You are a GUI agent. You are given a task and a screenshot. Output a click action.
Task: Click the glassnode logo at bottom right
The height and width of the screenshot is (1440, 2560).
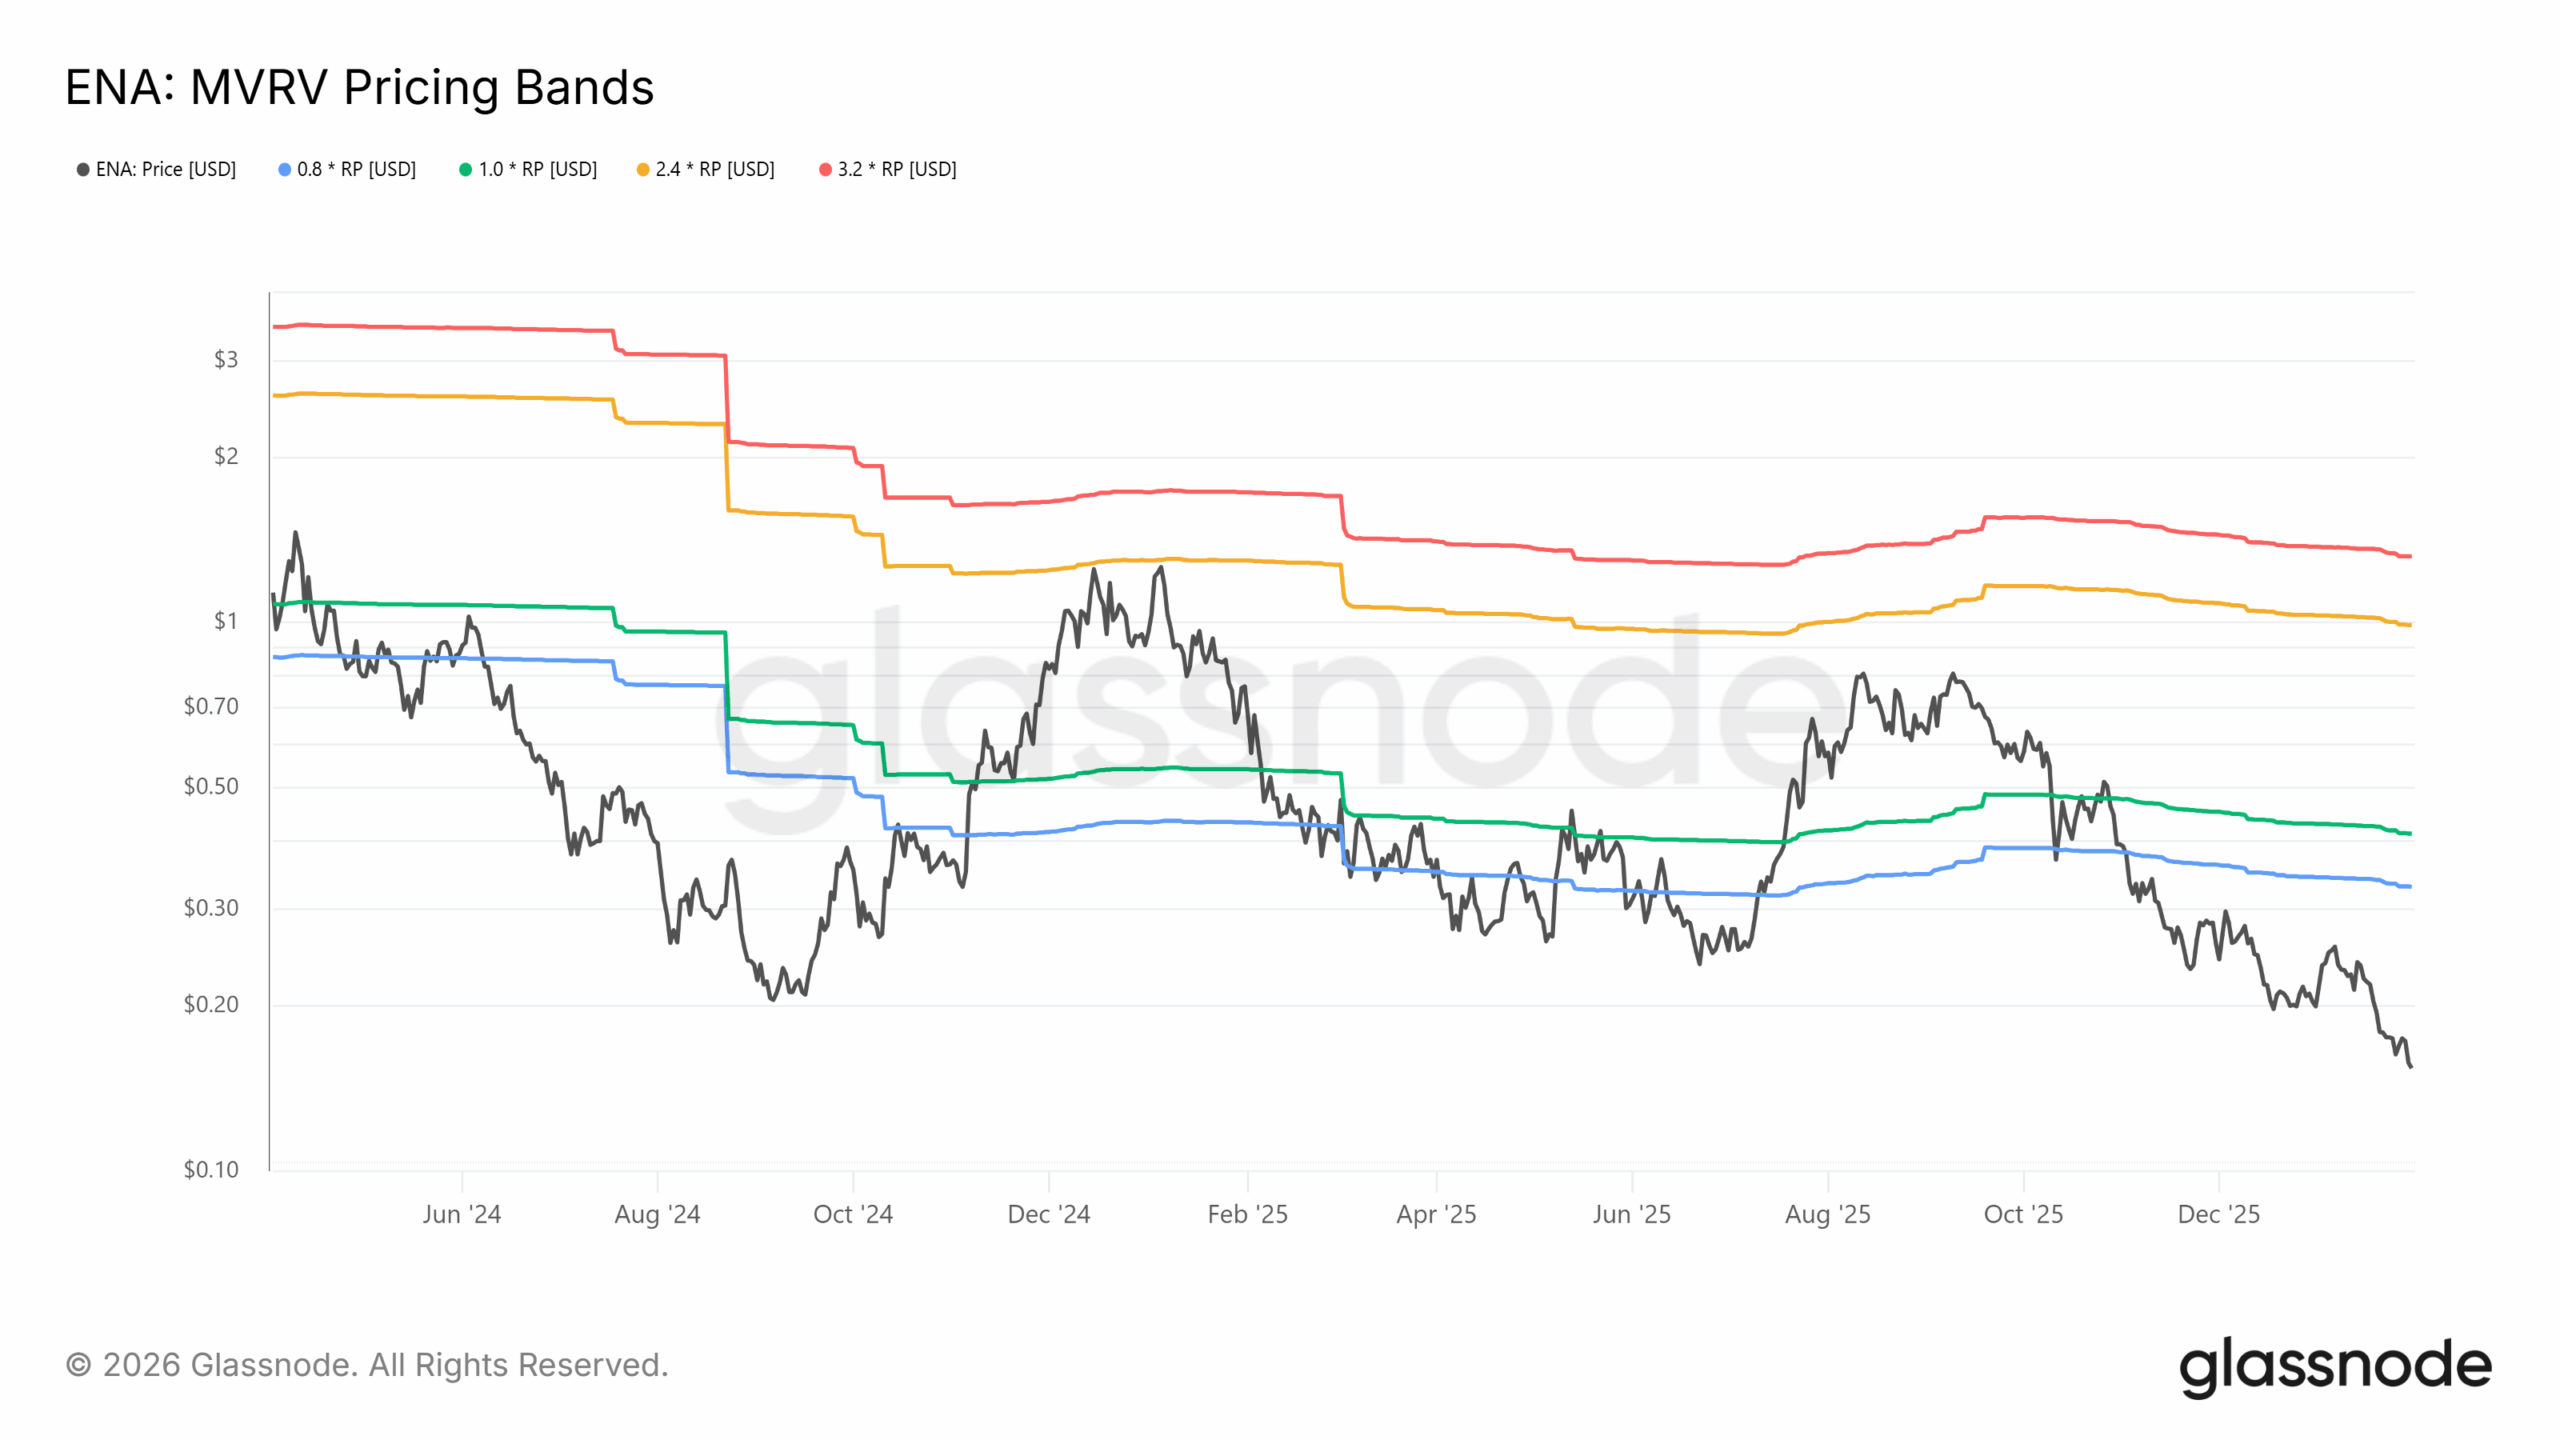click(x=2334, y=1366)
